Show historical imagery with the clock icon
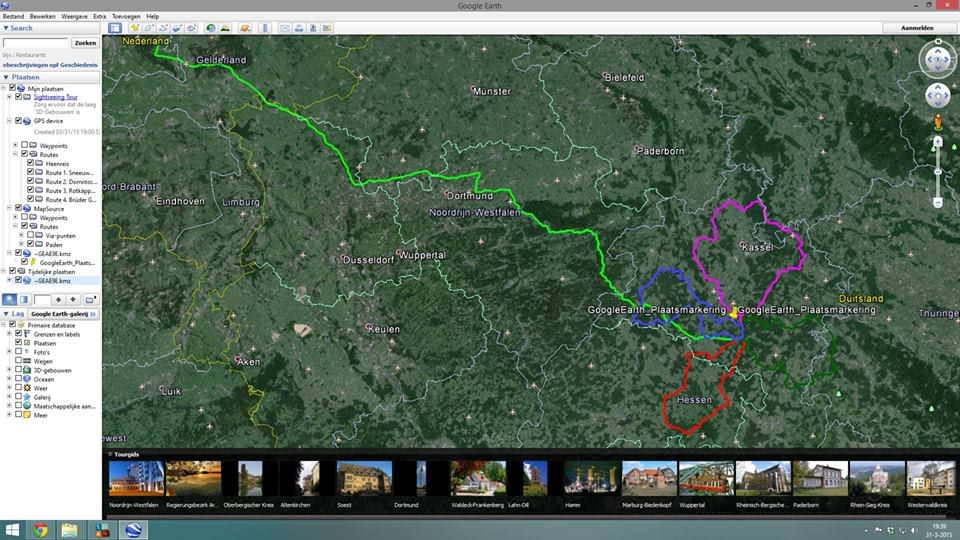The width and height of the screenshot is (960, 540). 211,28
